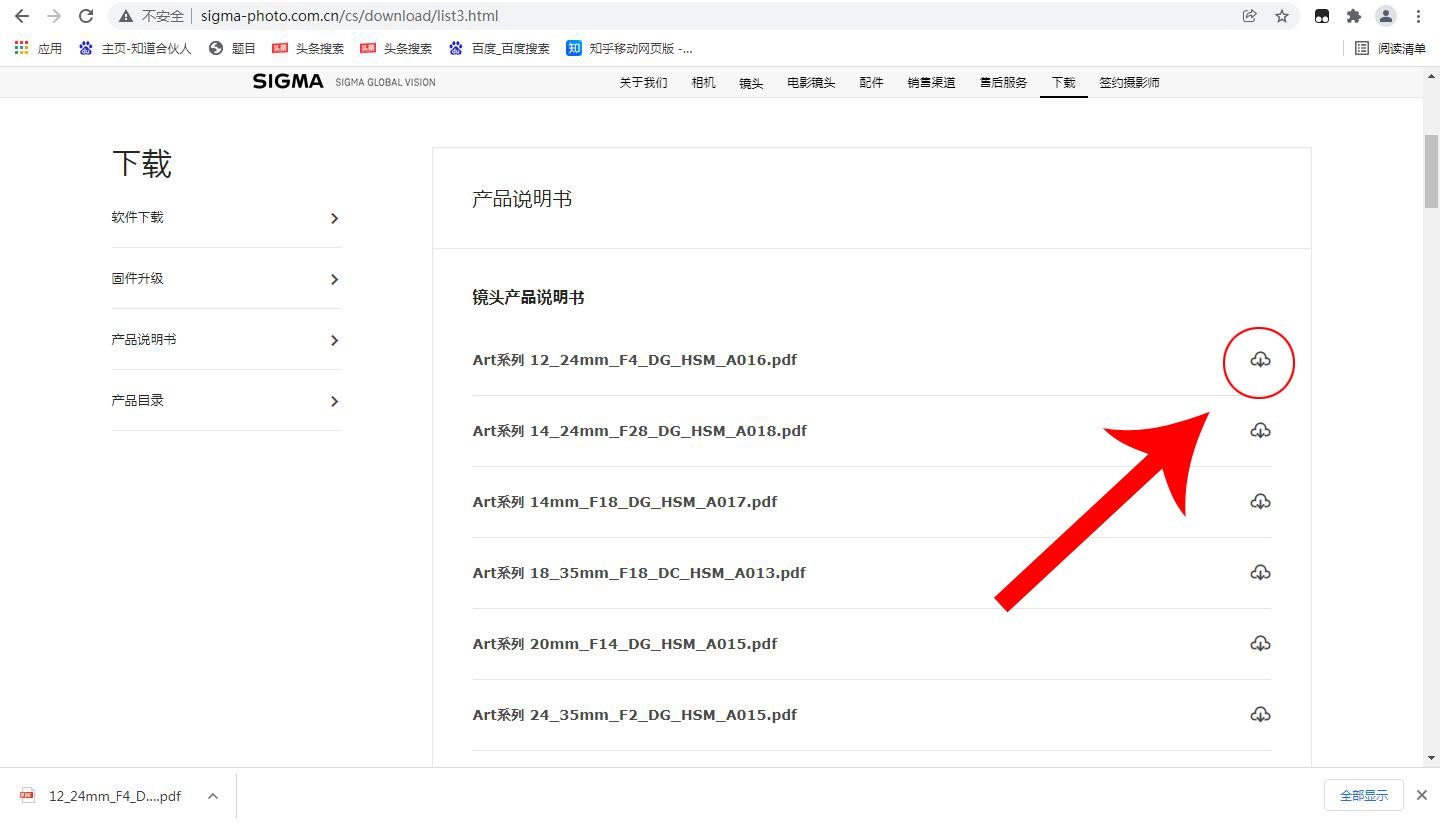The image size is (1440, 824).
Task: Open the downloaded PDF's options chevron
Action: click(x=212, y=795)
